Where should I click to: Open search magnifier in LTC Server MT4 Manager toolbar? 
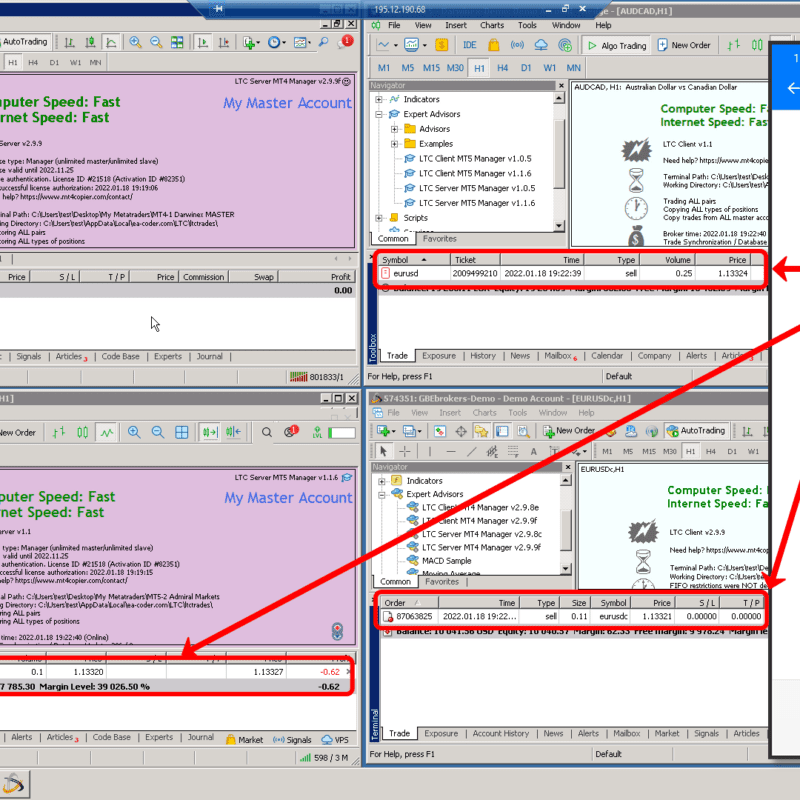click(x=323, y=42)
